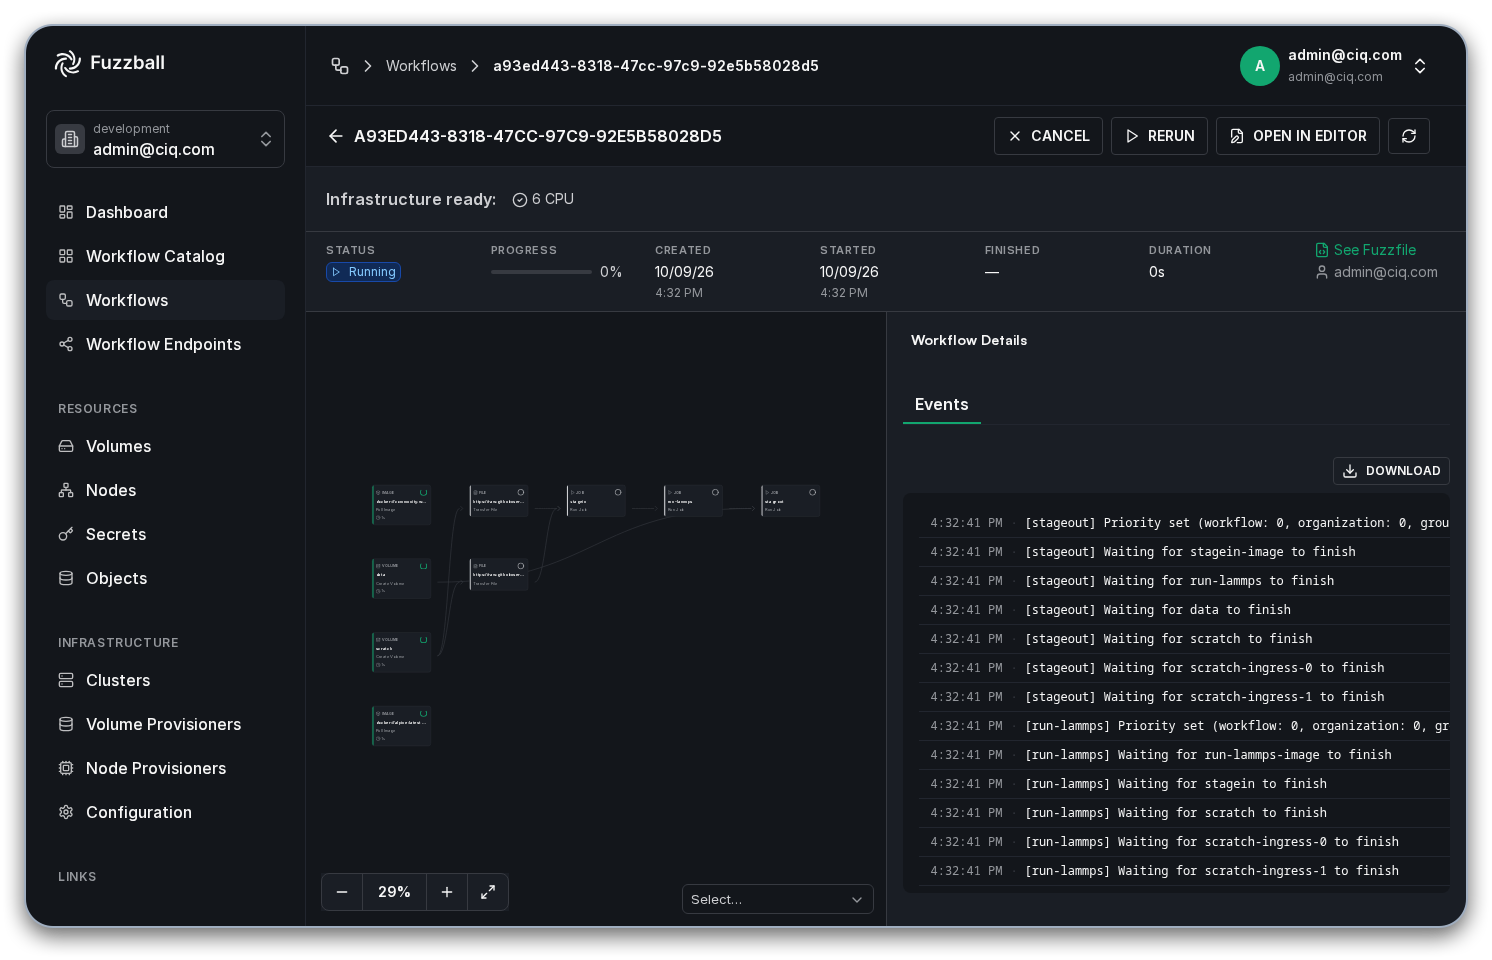Click the Workflows sidebar icon
The height and width of the screenshot is (960, 1492).
point(66,300)
